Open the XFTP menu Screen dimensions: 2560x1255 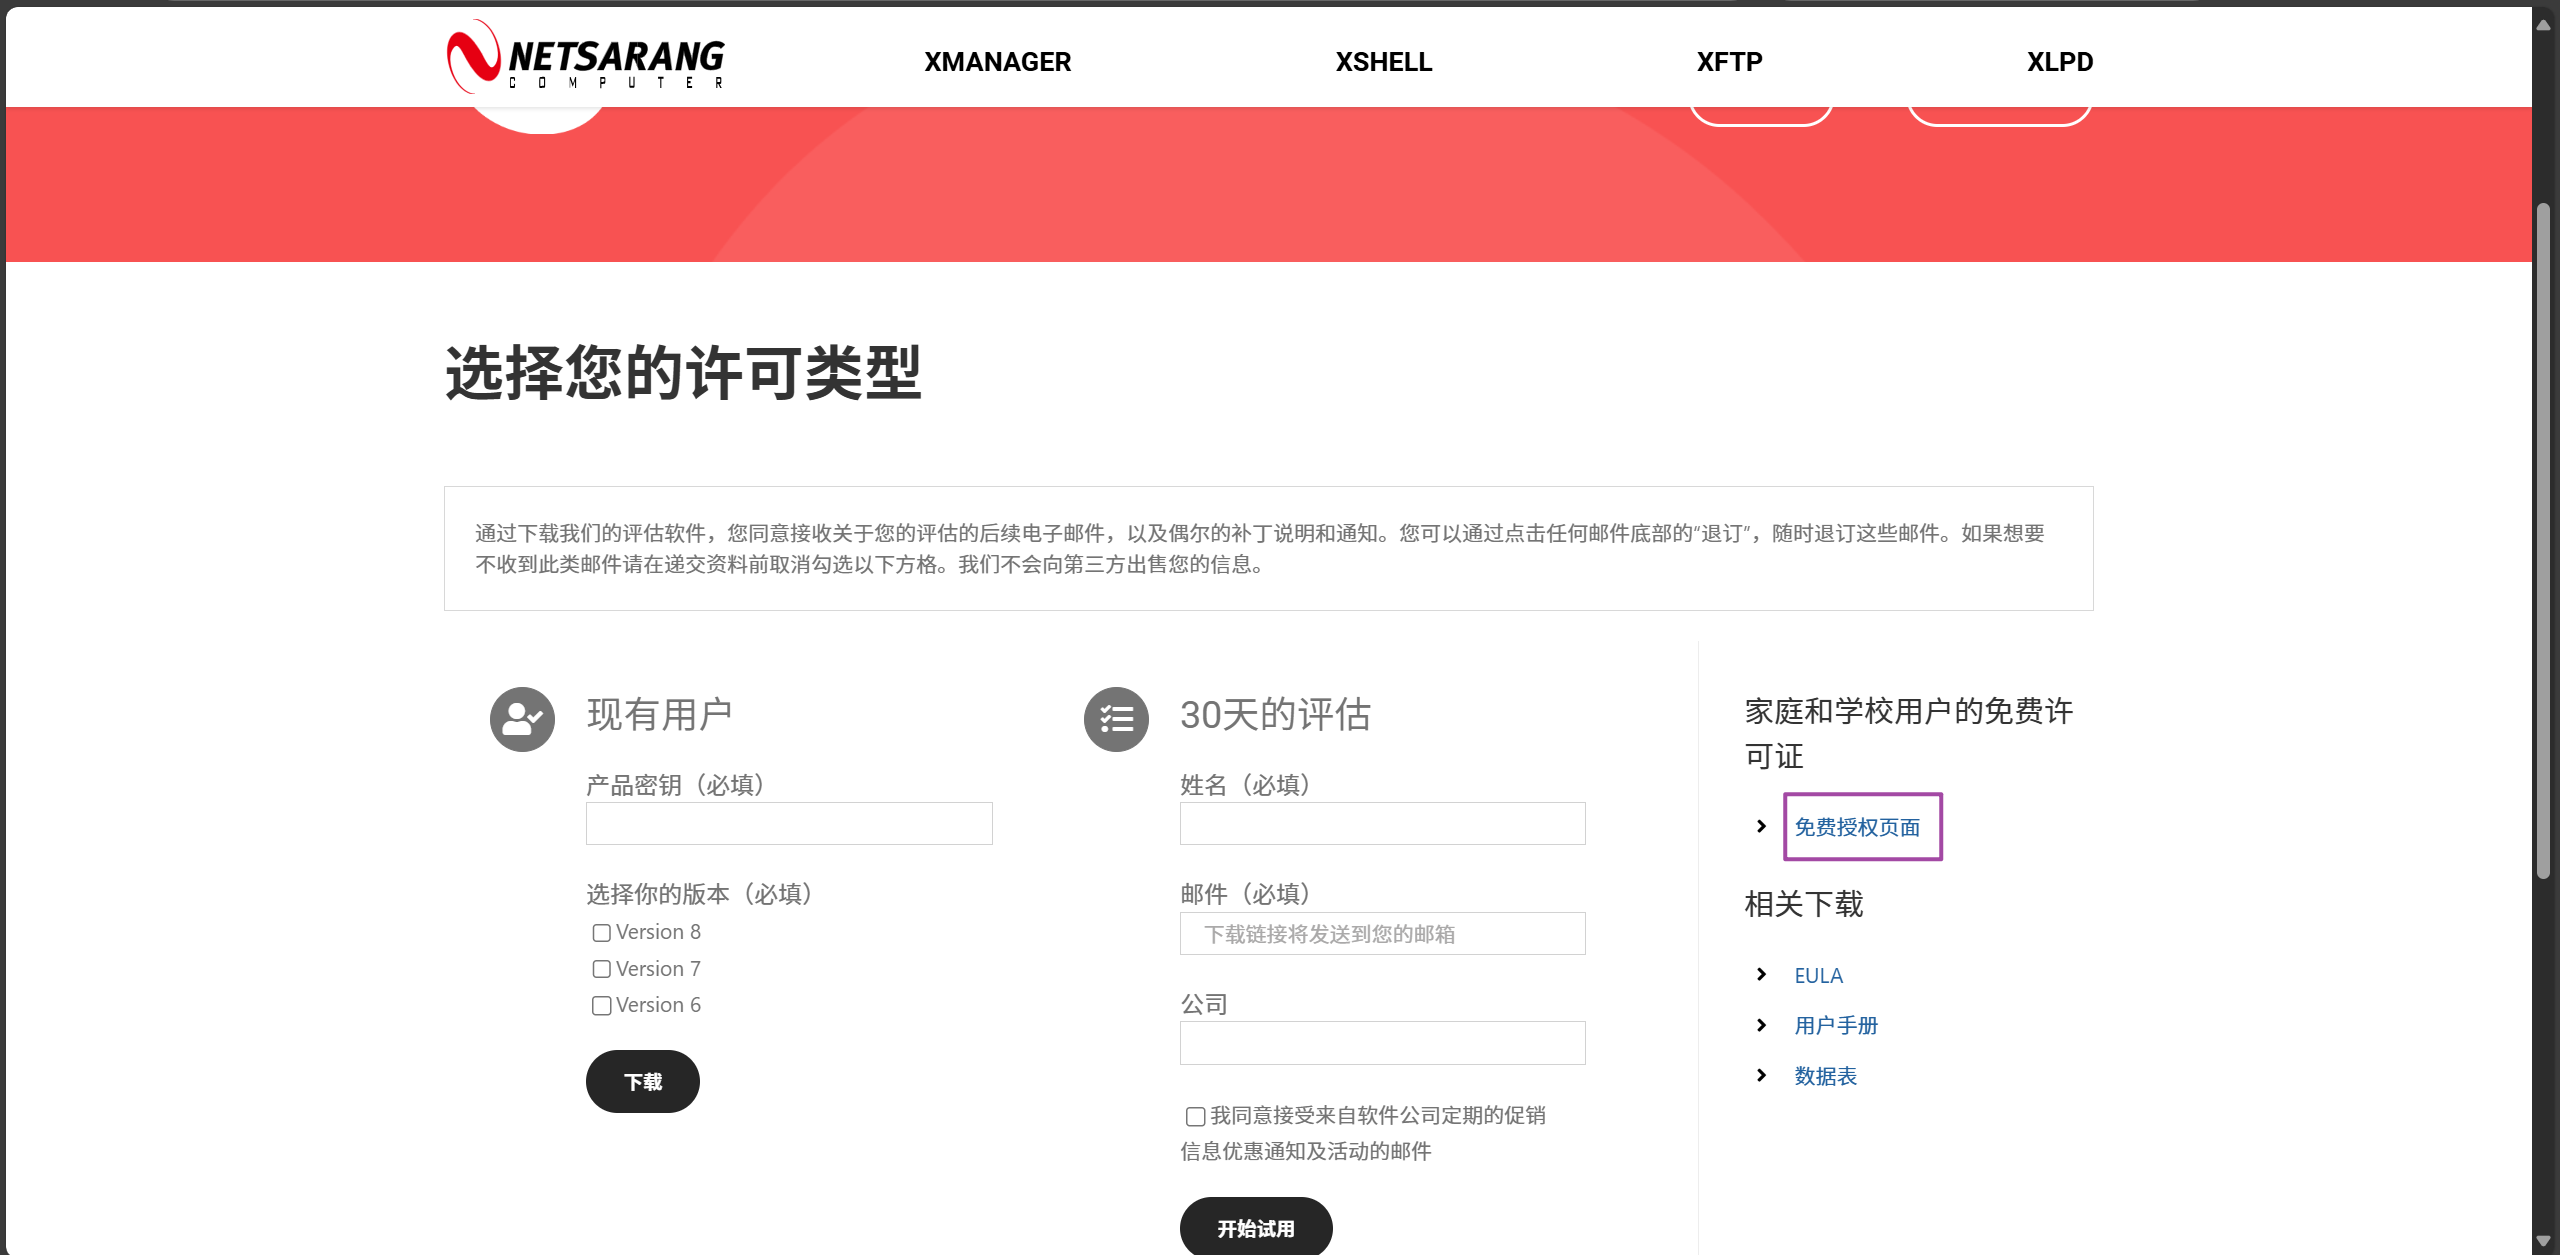tap(1729, 62)
